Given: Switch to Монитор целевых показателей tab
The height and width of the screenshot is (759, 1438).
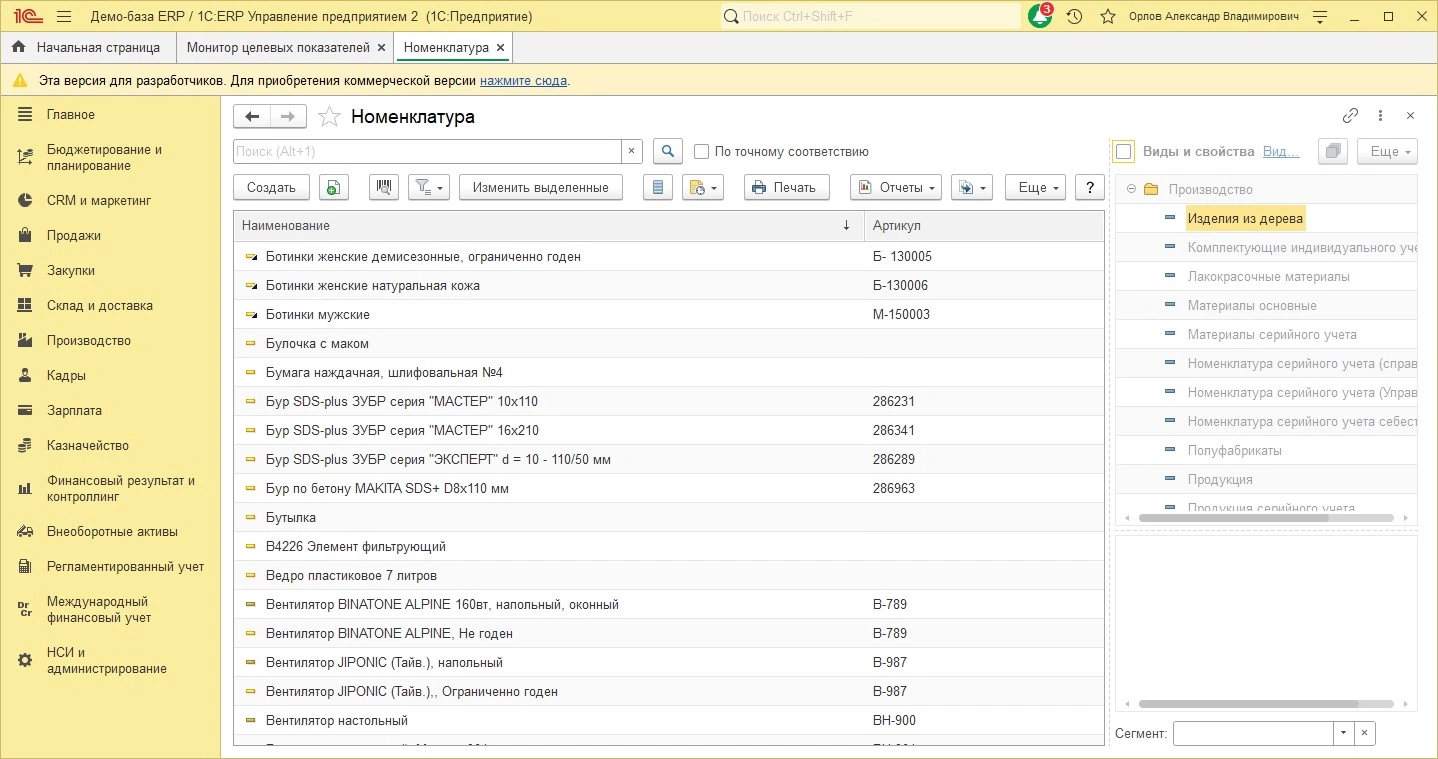Looking at the screenshot, I should tap(278, 47).
